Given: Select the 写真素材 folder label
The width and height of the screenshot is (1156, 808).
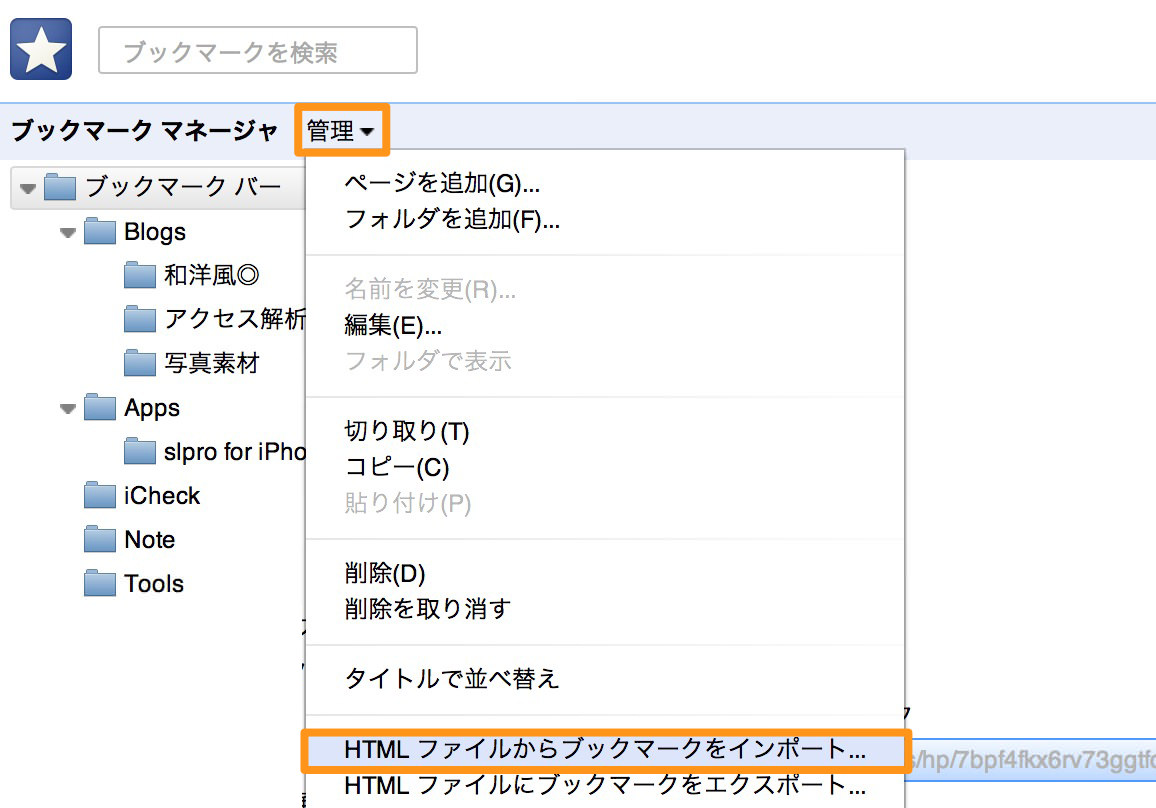Looking at the screenshot, I should [x=212, y=363].
